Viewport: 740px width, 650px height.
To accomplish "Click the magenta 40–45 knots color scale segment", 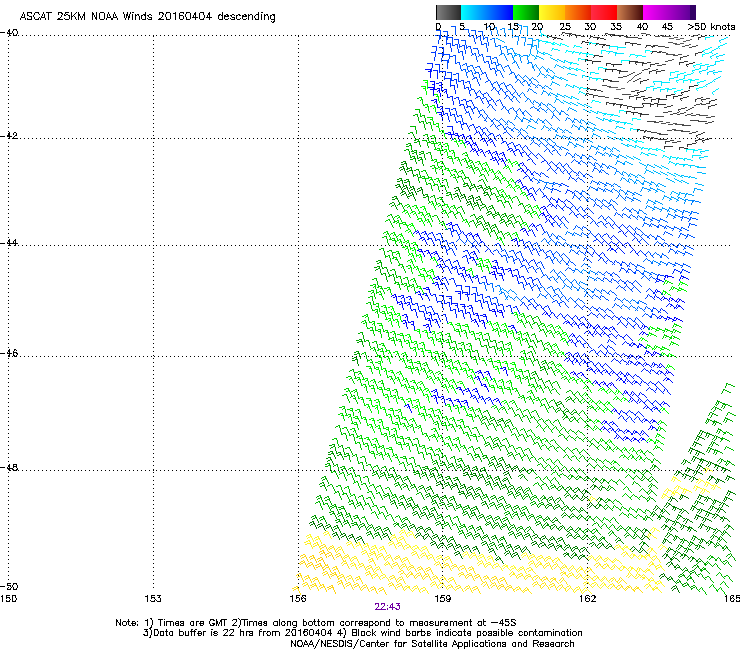I will (x=656, y=12).
